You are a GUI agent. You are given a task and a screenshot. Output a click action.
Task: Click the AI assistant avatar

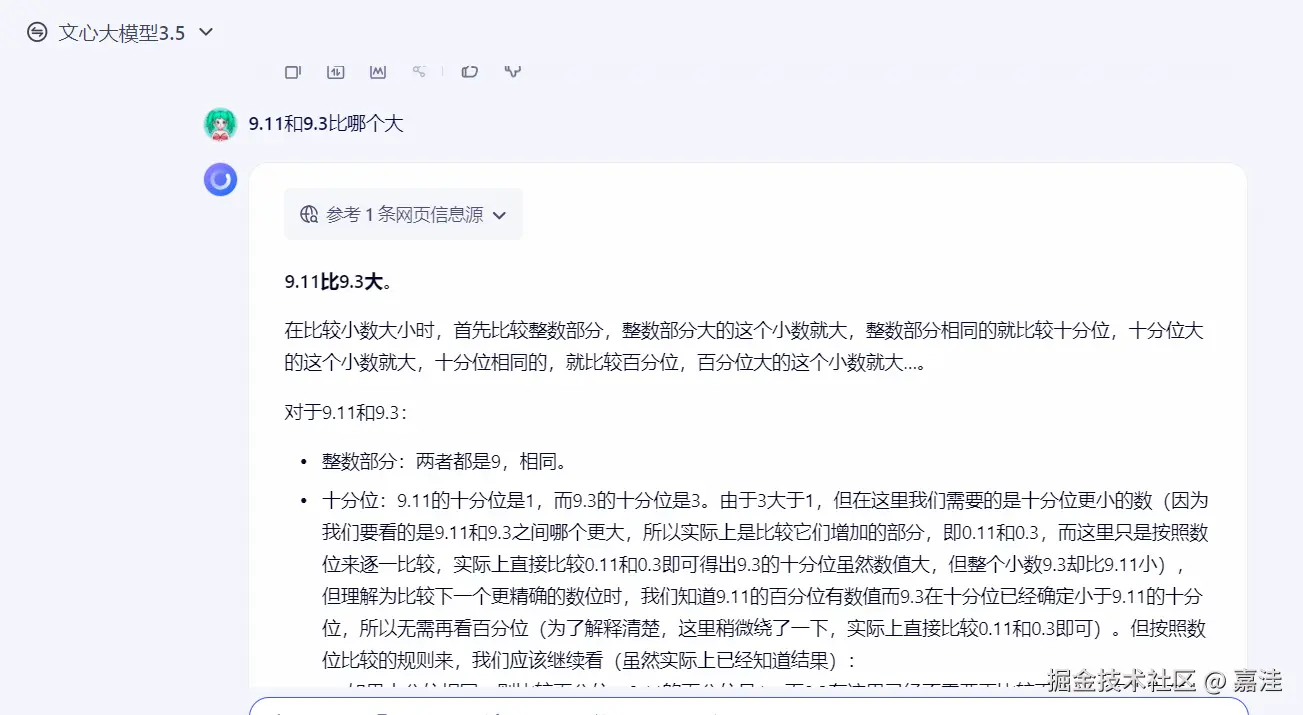click(220, 179)
